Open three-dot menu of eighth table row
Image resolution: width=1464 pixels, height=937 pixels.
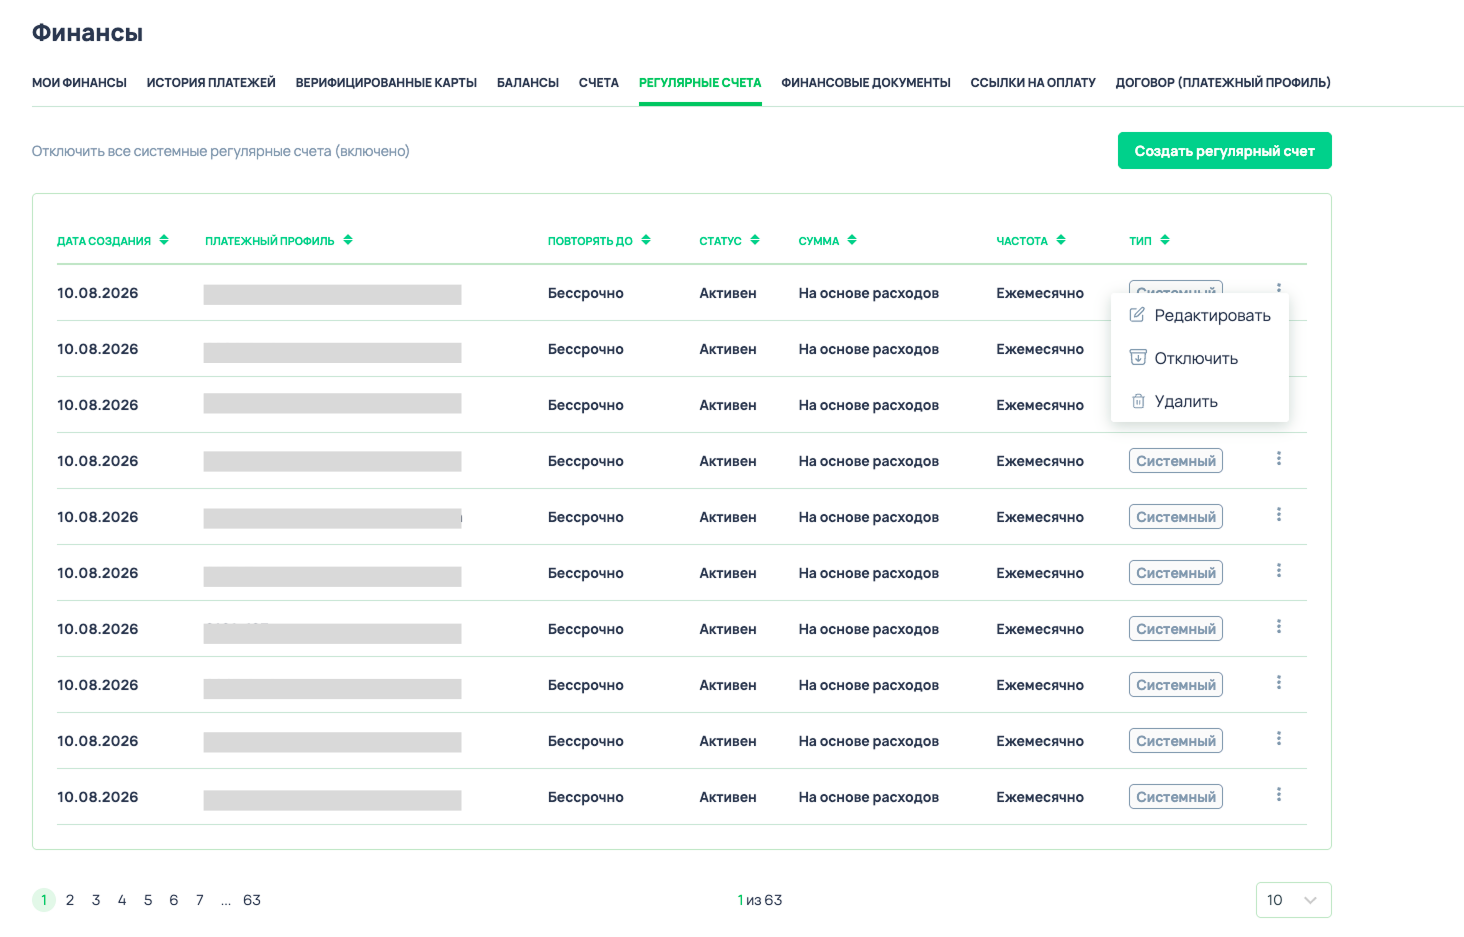tap(1278, 683)
